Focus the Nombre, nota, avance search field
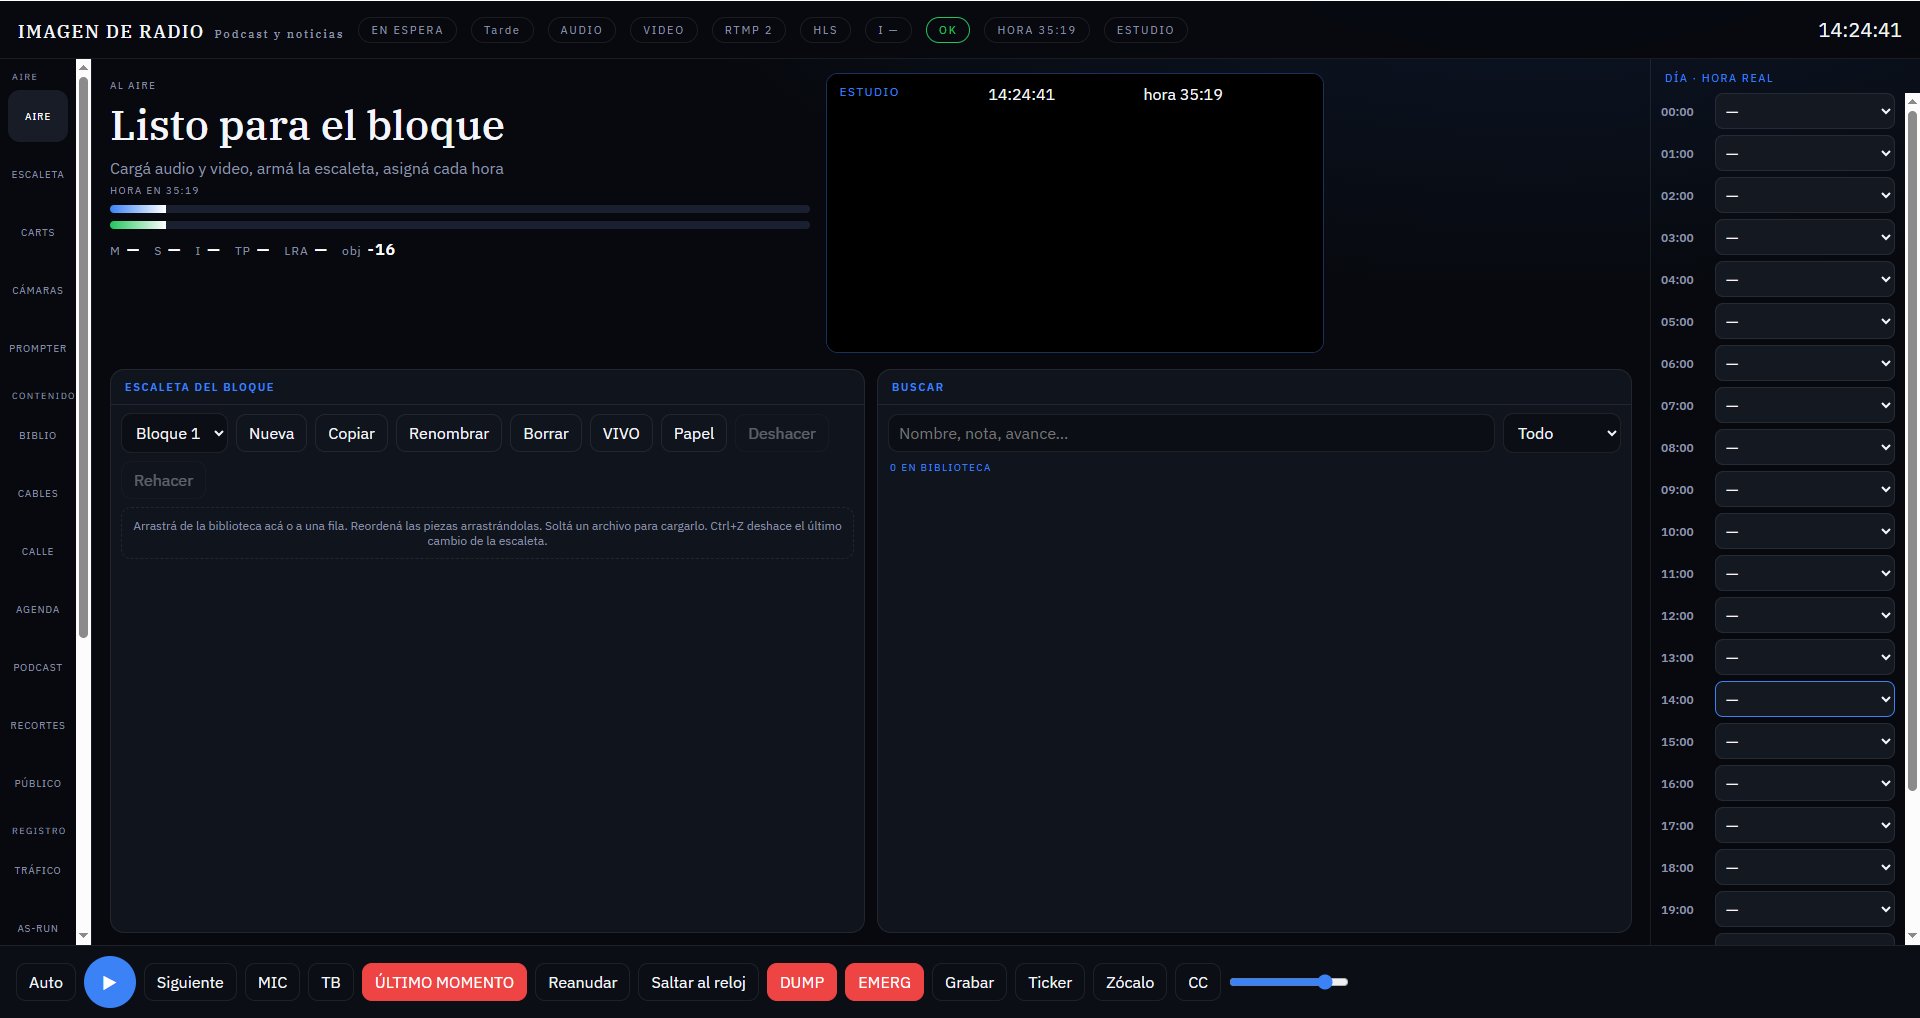Screen dimensions: 1920x1018 (x=1191, y=433)
